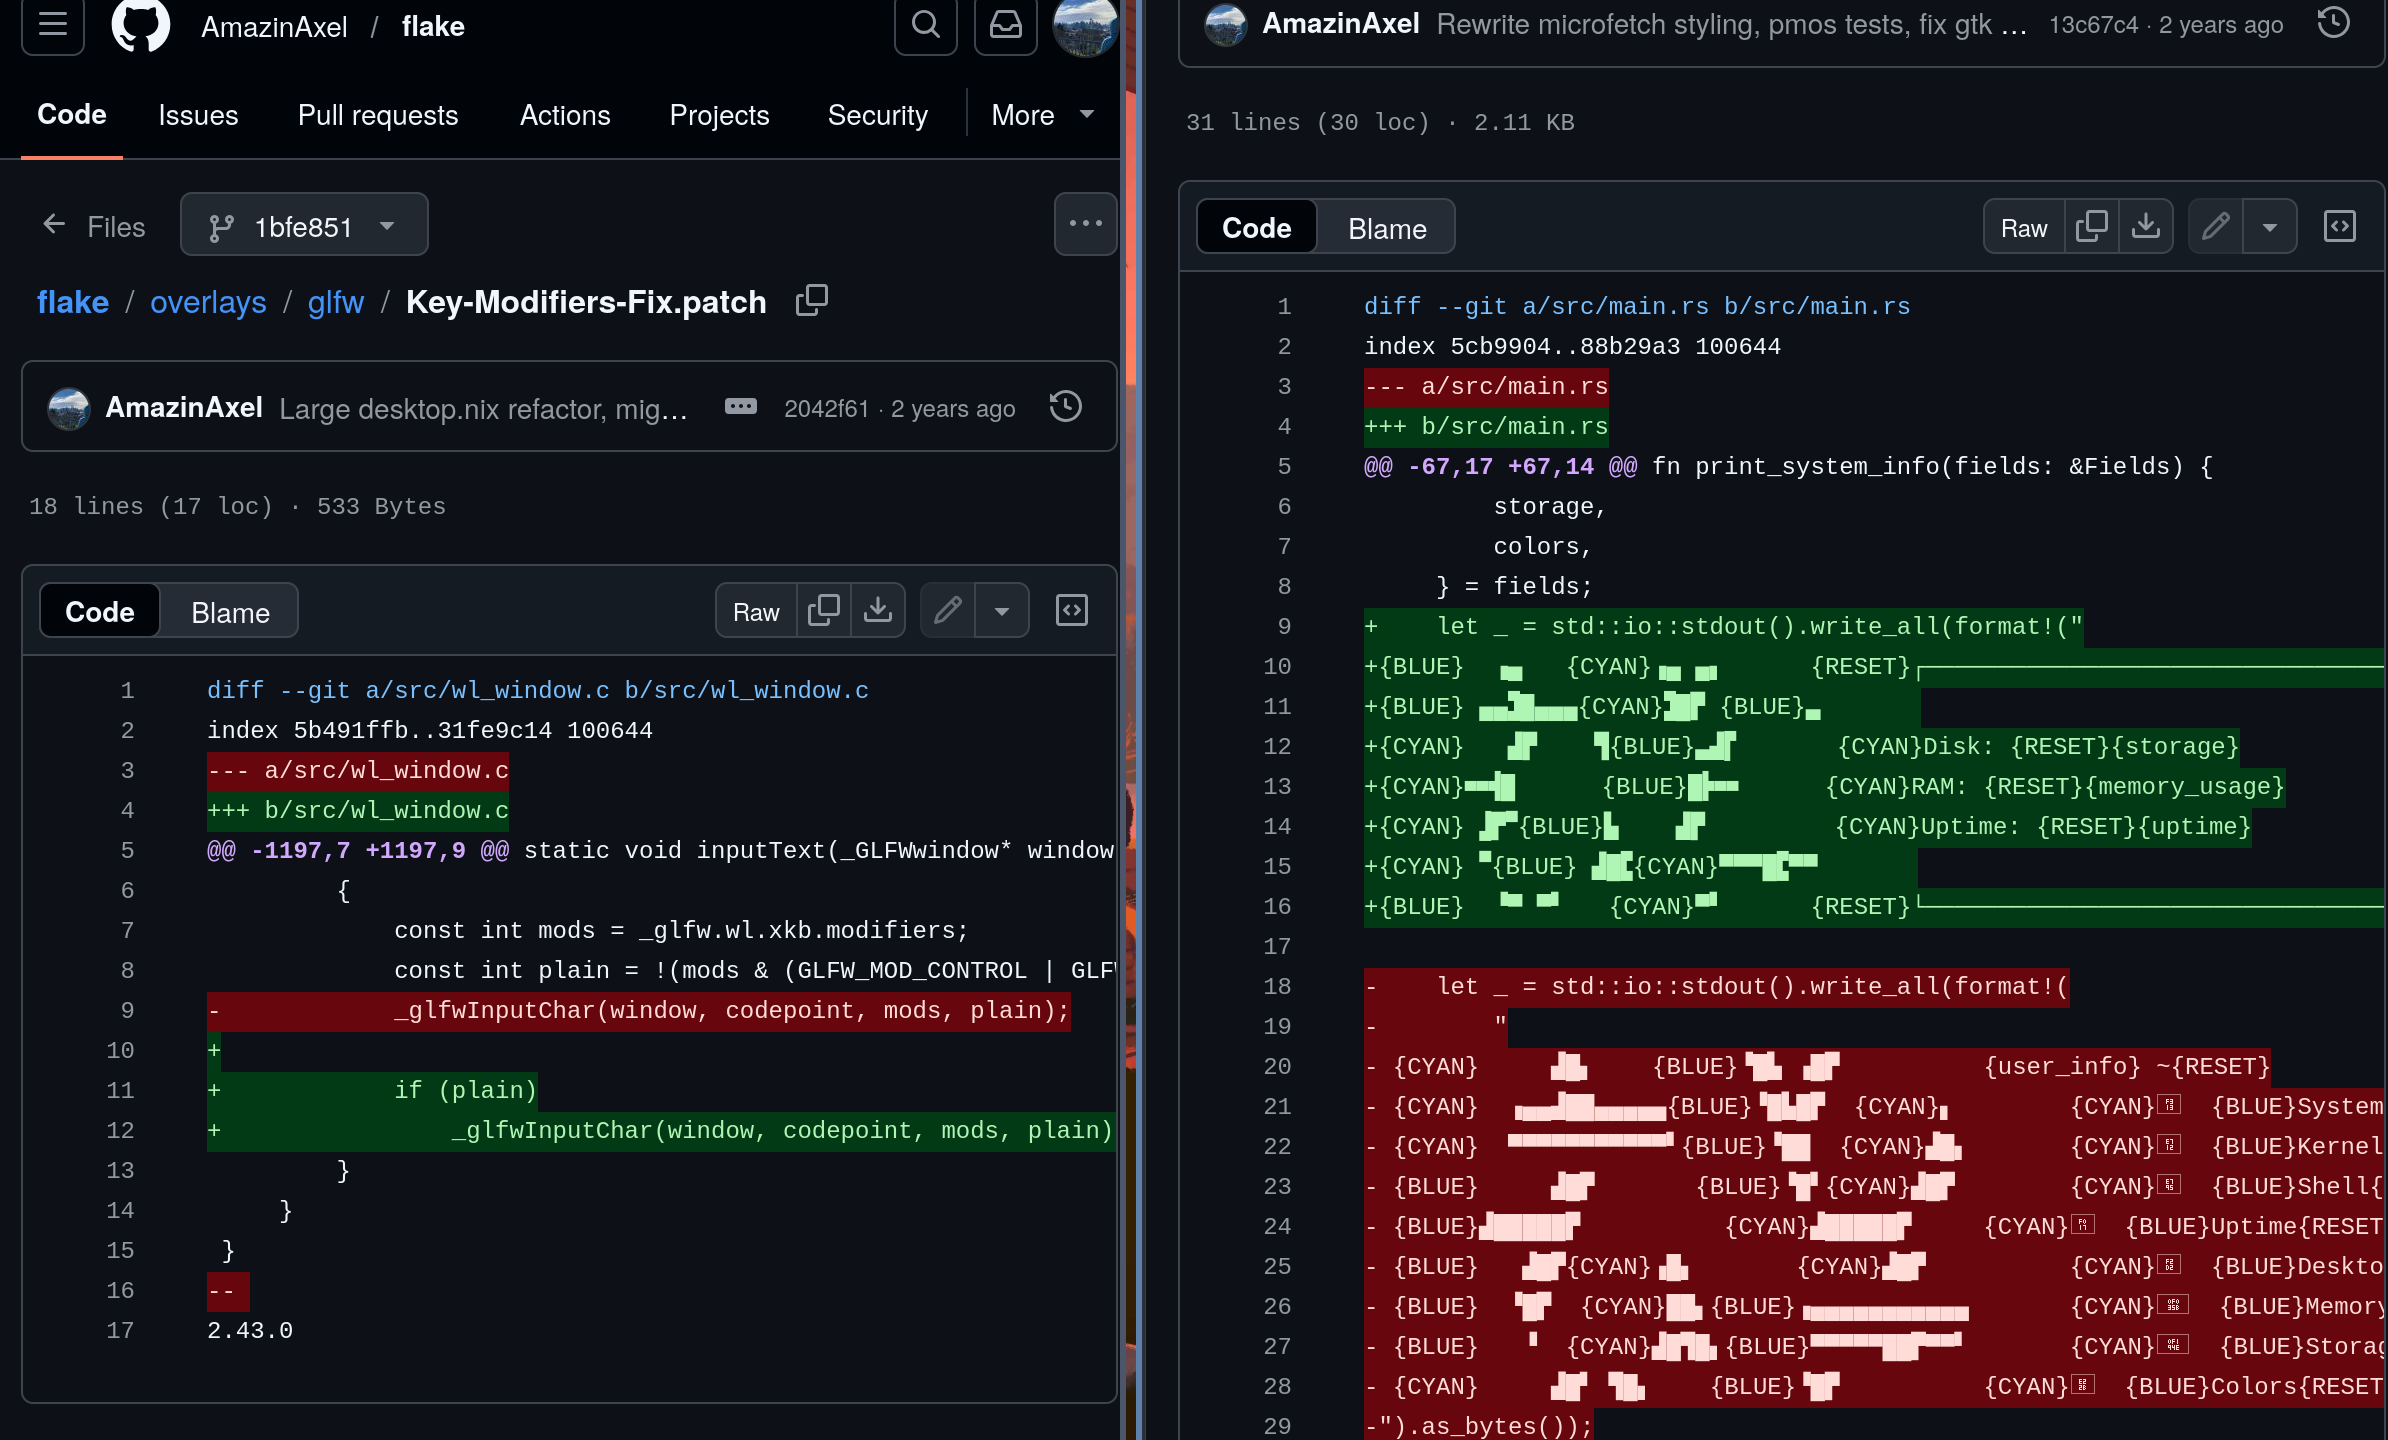Viewport: 2388px width, 1440px height.
Task: Click the GitHub logo icon
Action: click(x=140, y=25)
